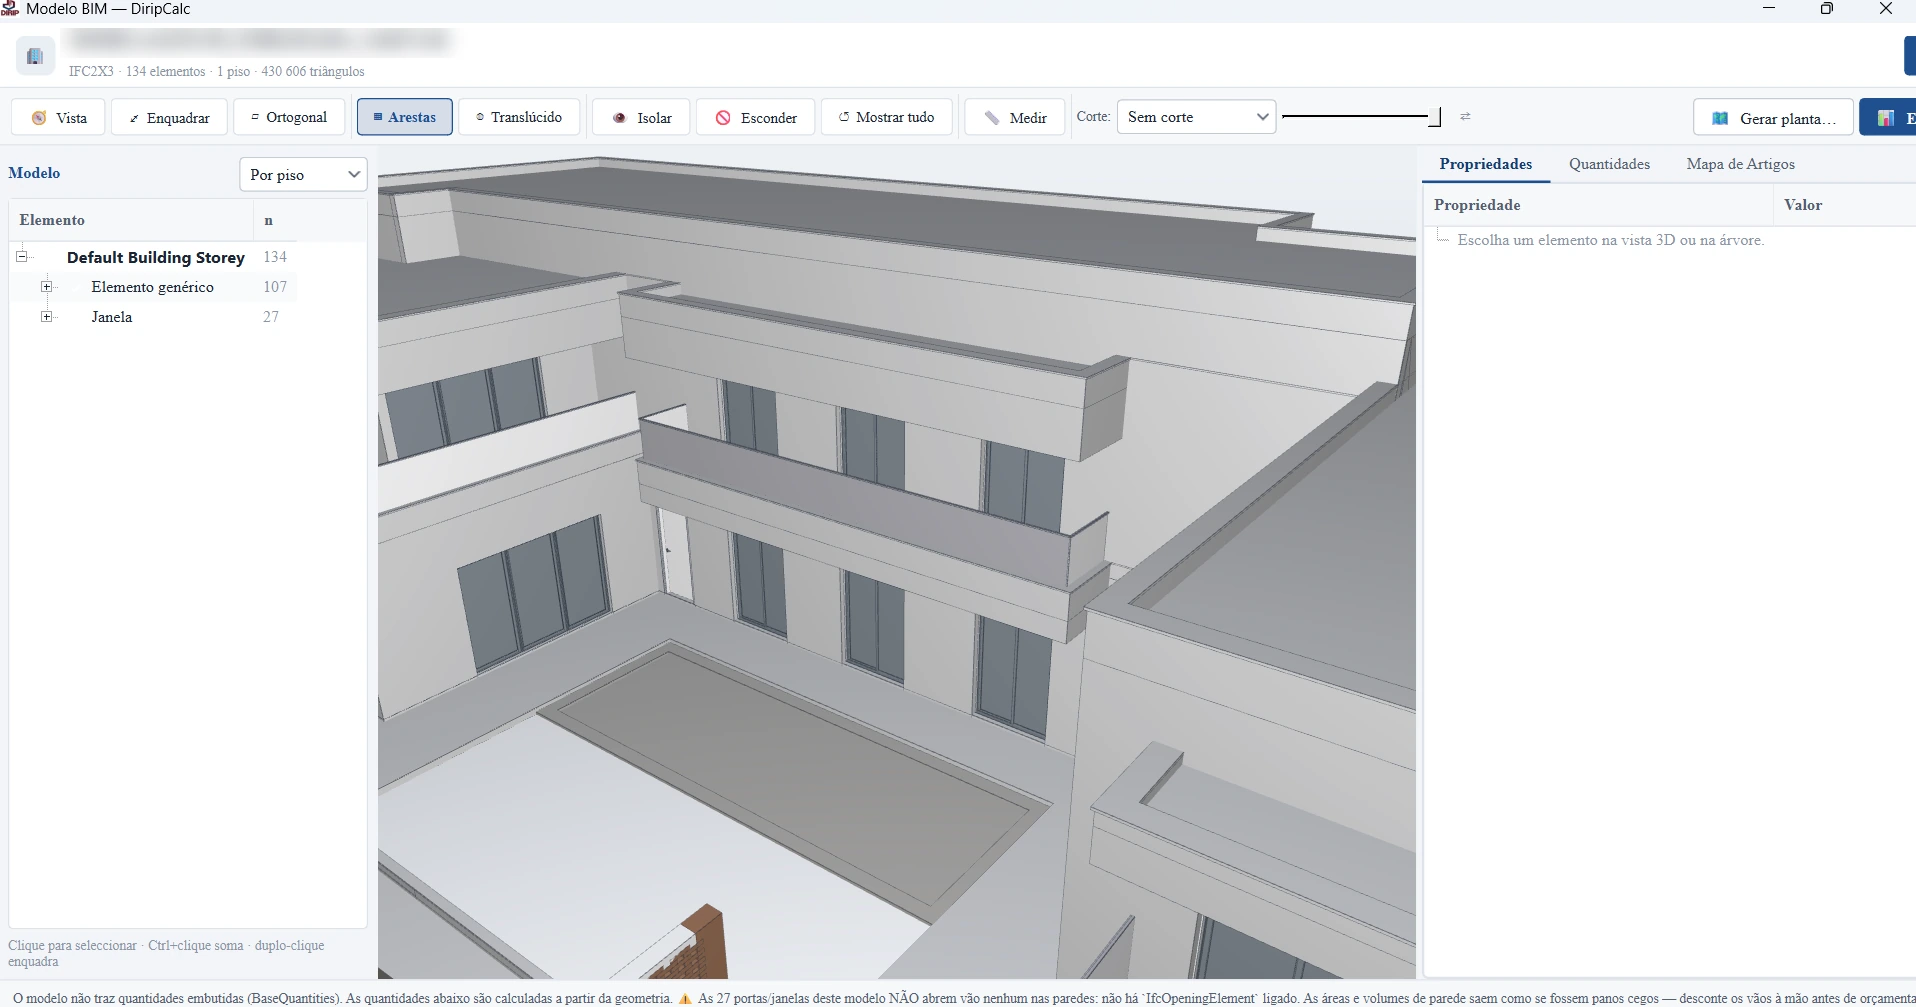Fit model with Enquadrar button
Image resolution: width=1916 pixels, height=1007 pixels.
click(169, 117)
